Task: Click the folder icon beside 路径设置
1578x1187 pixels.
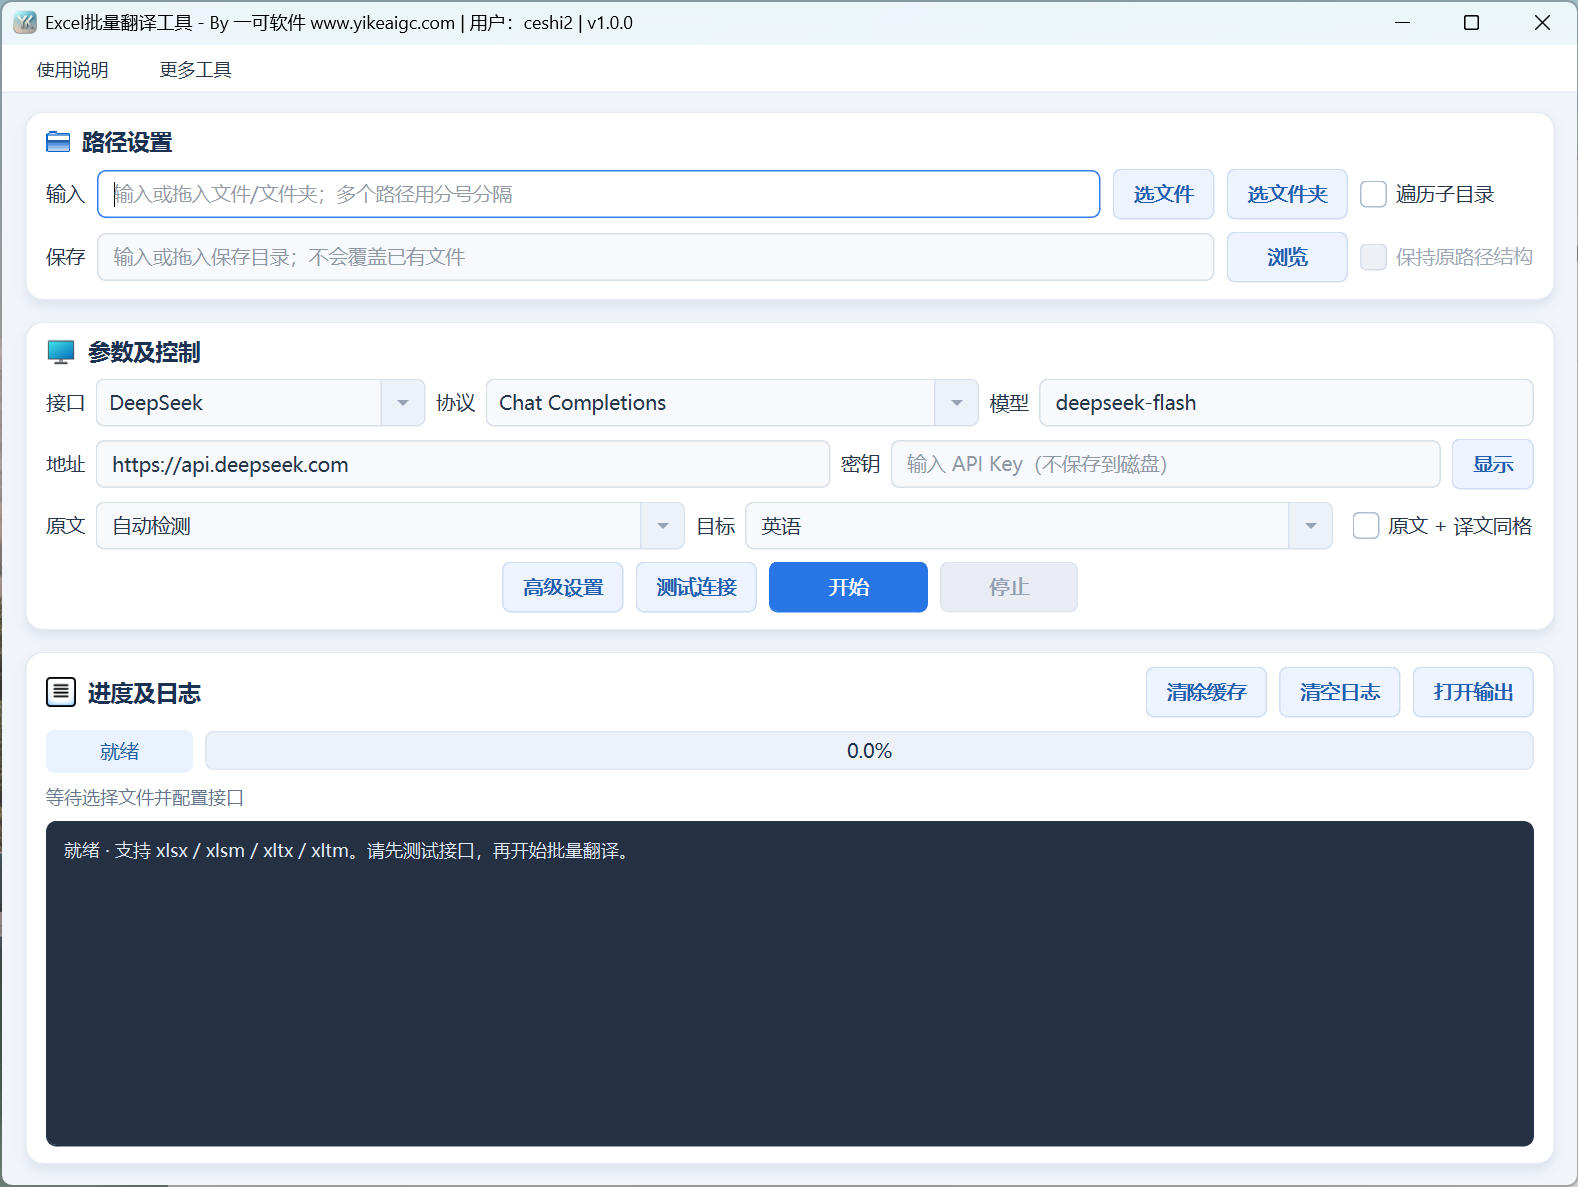Action: pos(58,142)
